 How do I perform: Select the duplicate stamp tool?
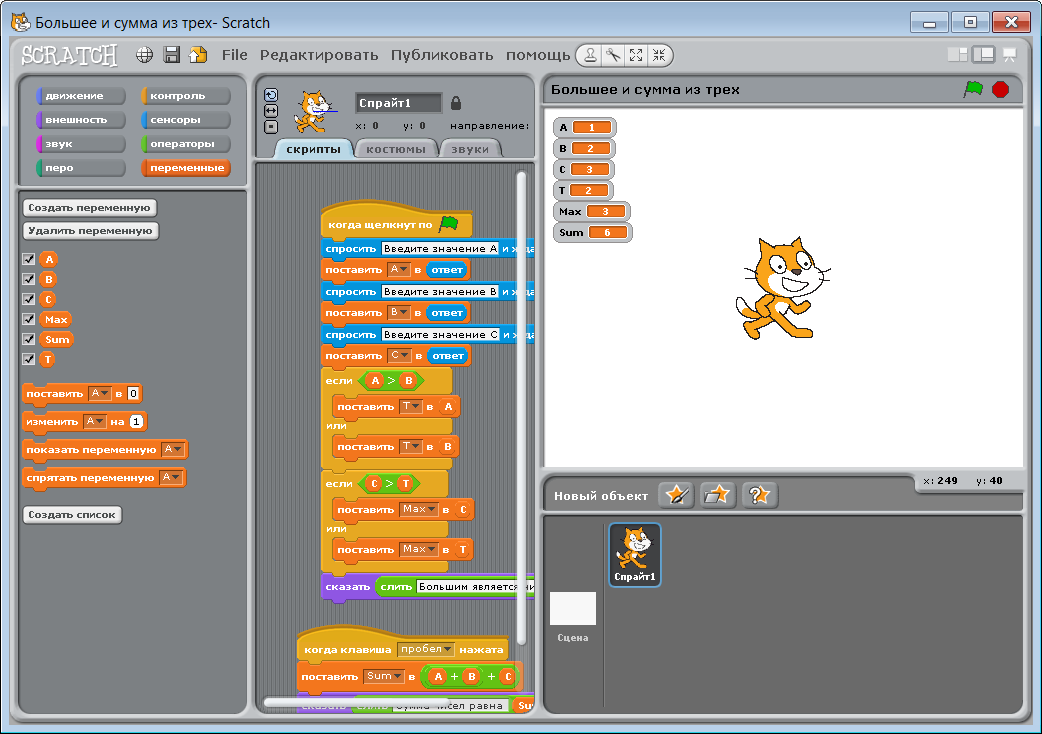point(589,55)
